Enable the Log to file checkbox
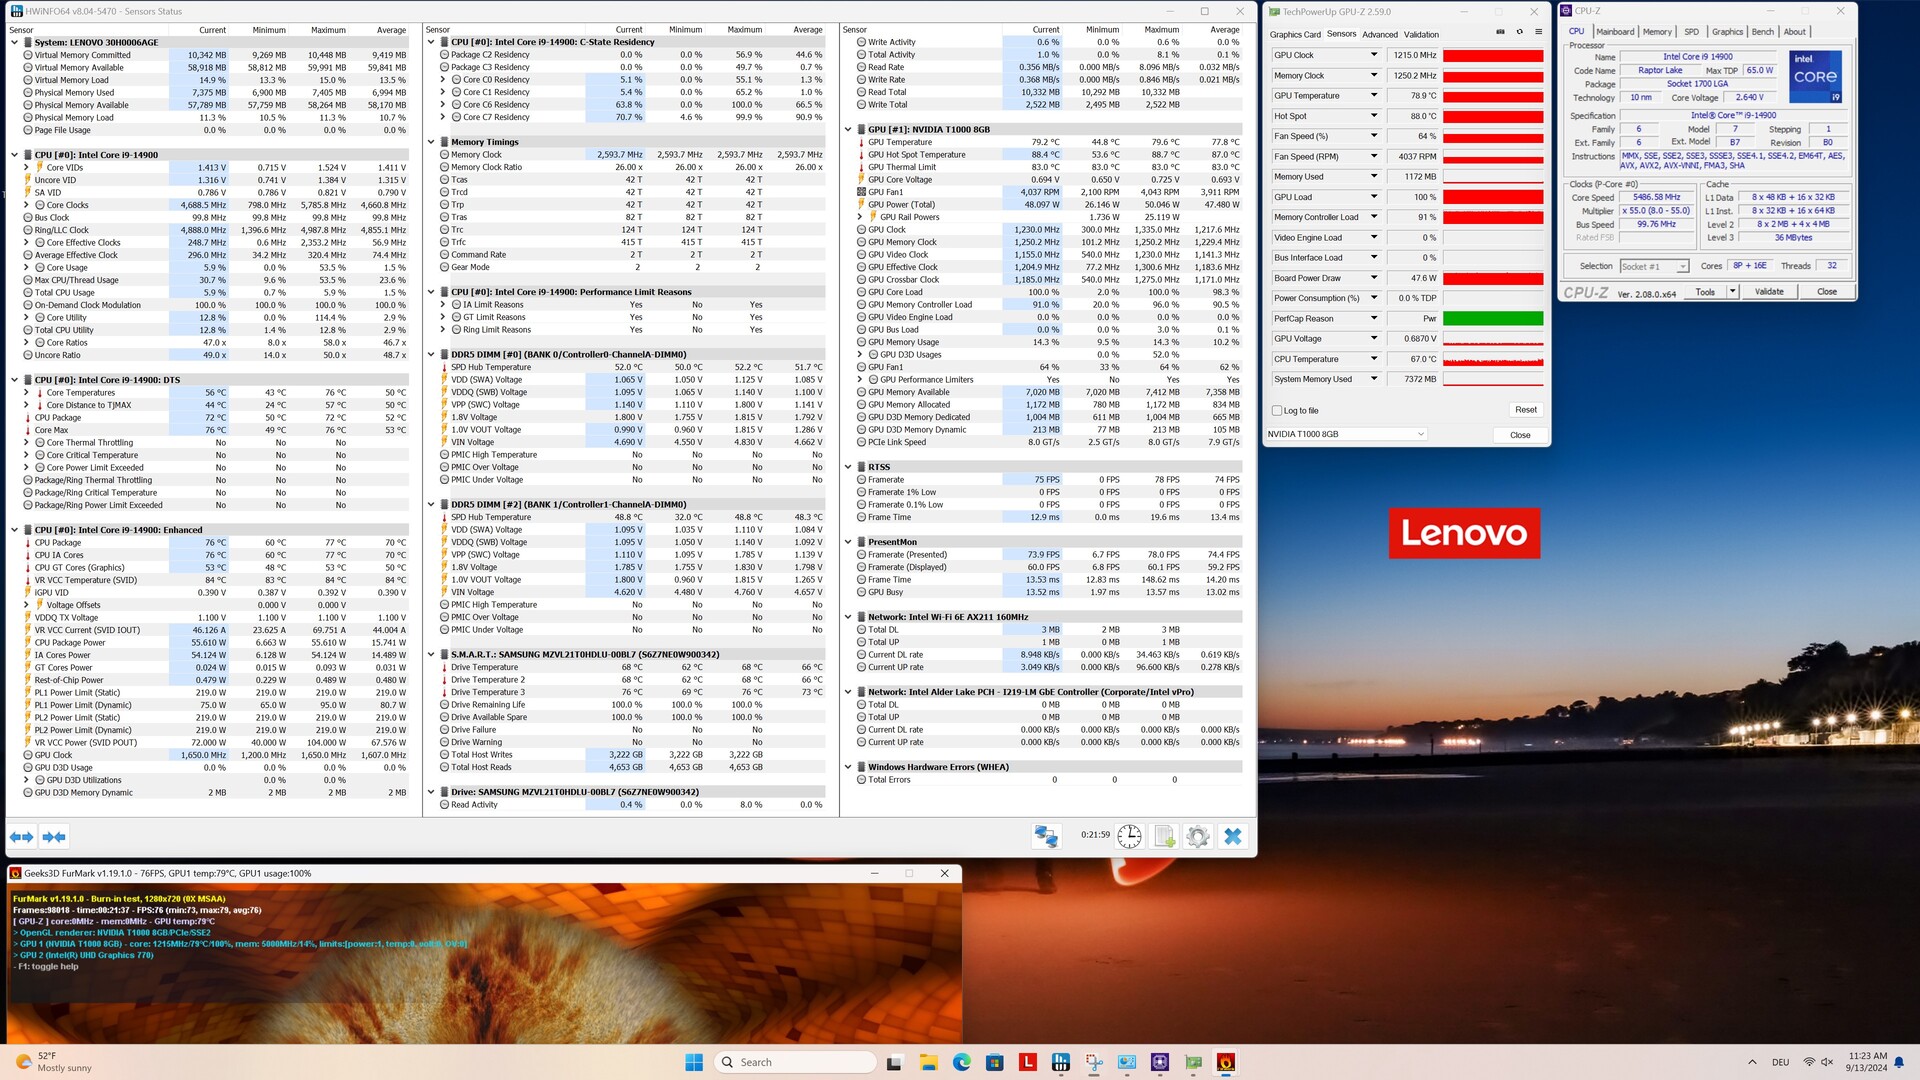This screenshot has height=1080, width=1920. [x=1277, y=410]
